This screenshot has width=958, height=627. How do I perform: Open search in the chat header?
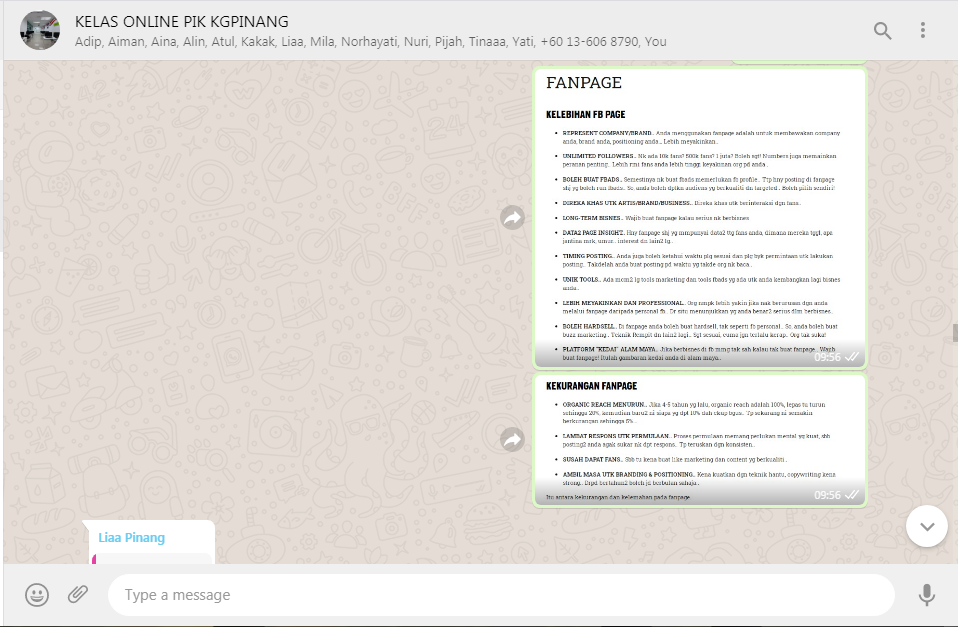882,30
